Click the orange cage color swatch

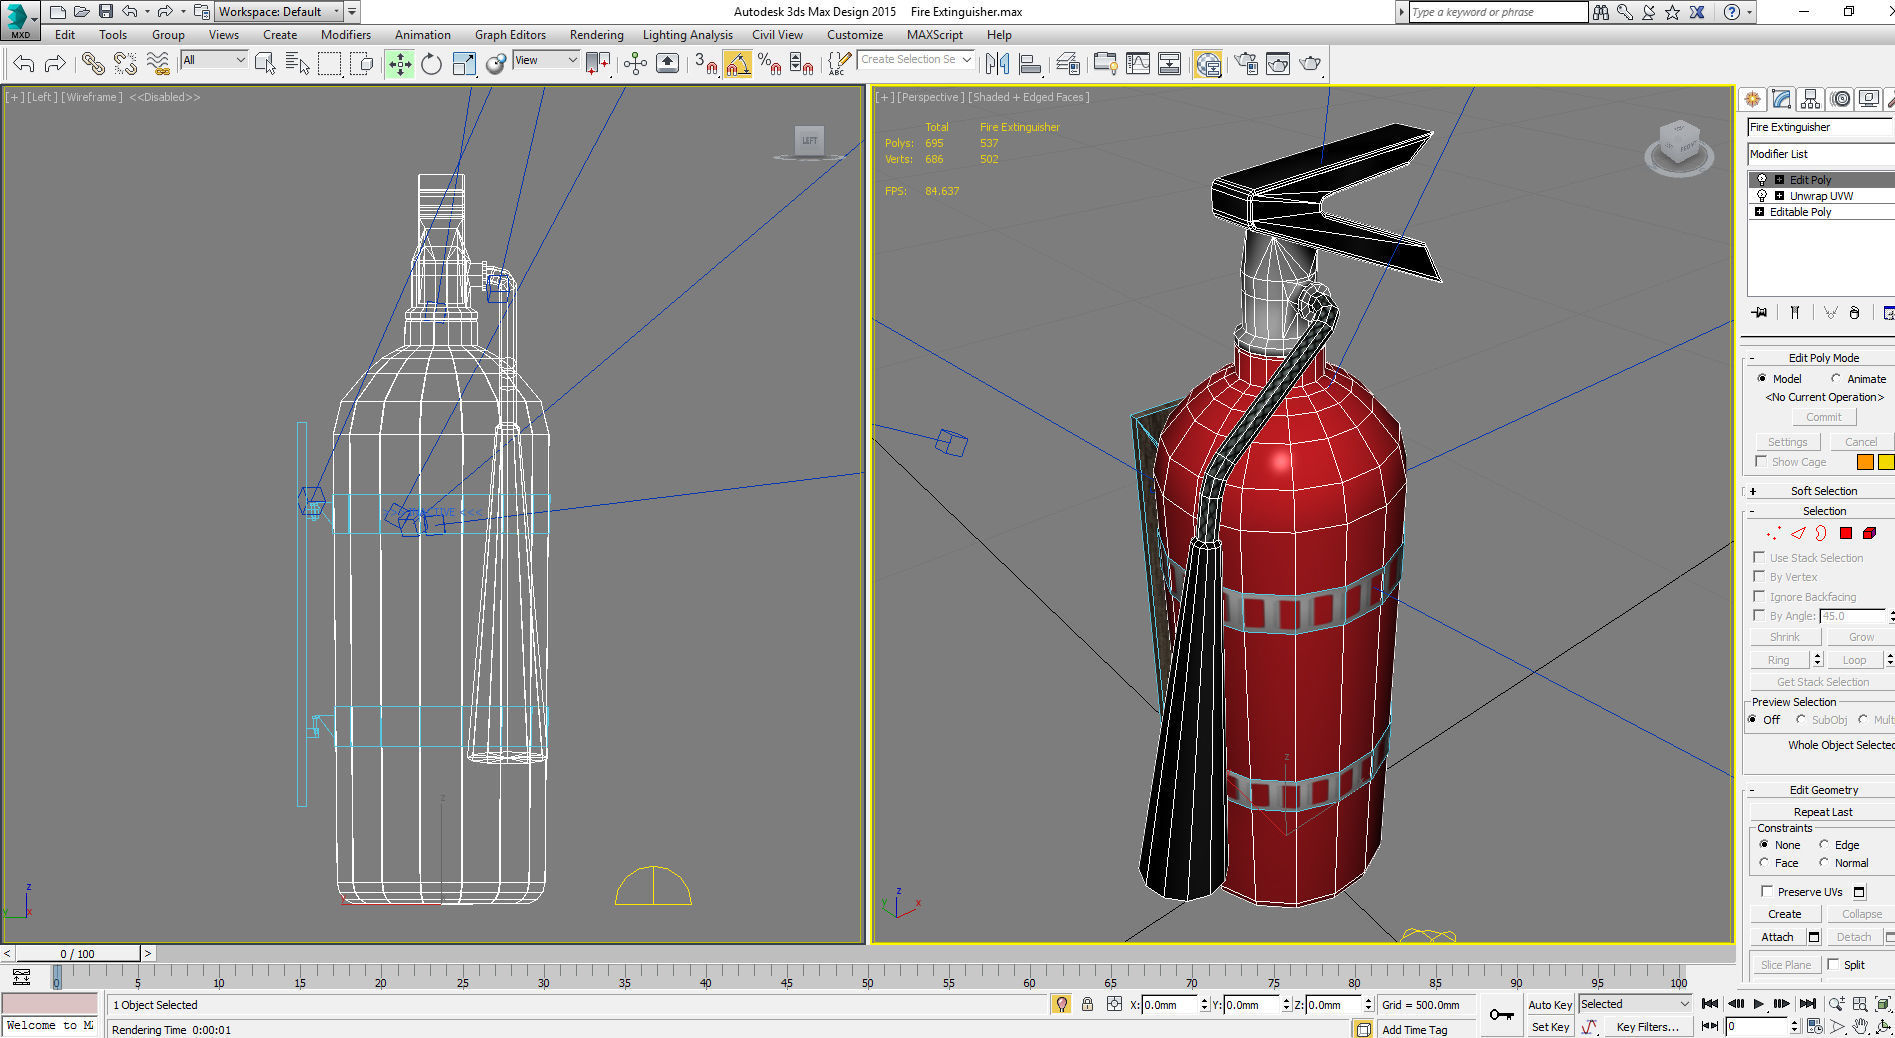[x=1865, y=461]
